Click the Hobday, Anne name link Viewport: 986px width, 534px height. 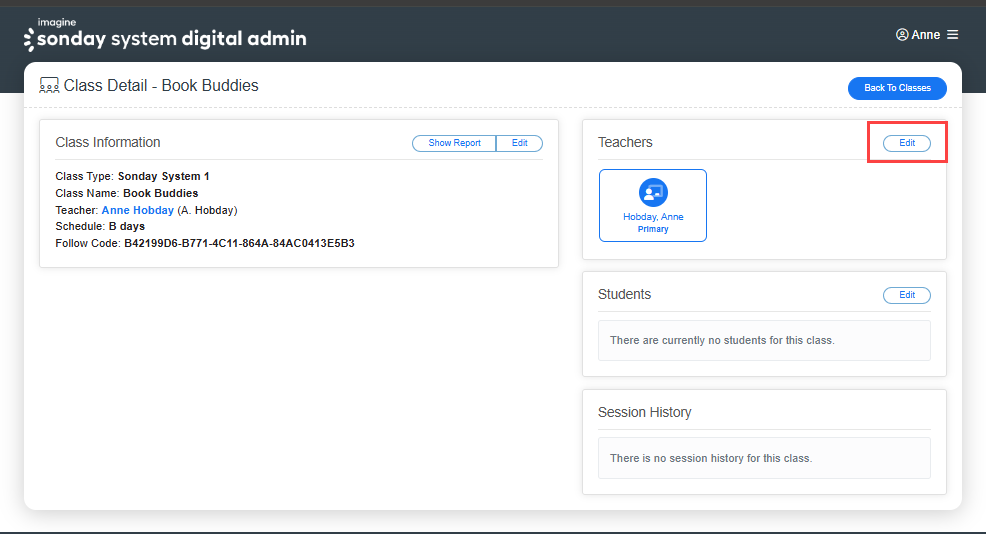(653, 217)
